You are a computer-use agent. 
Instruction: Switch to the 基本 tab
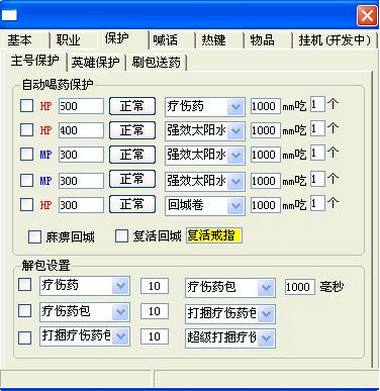[19, 40]
